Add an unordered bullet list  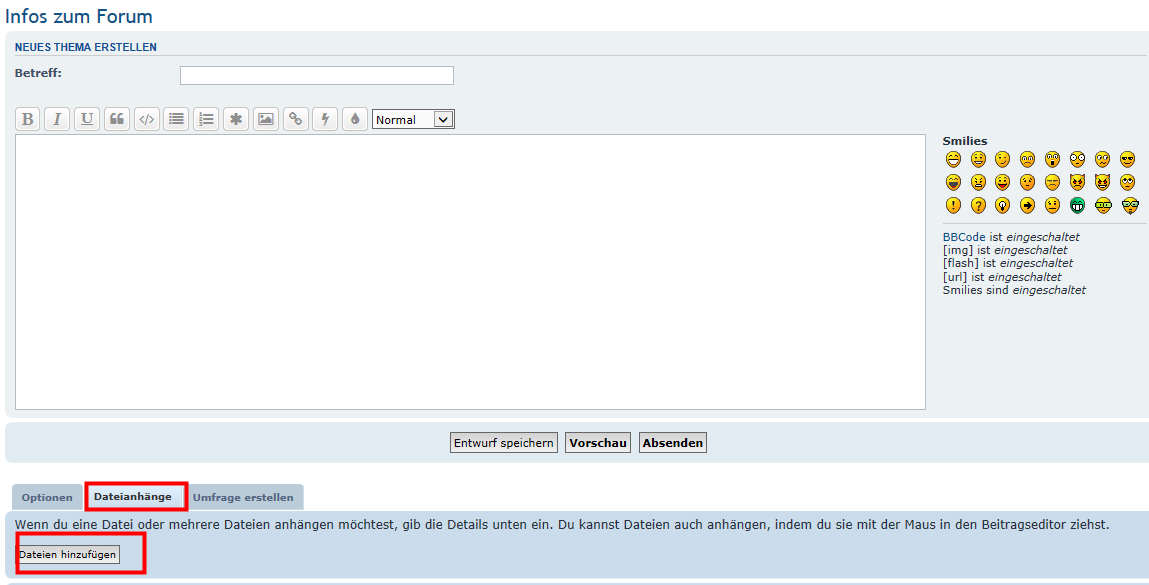(x=177, y=119)
